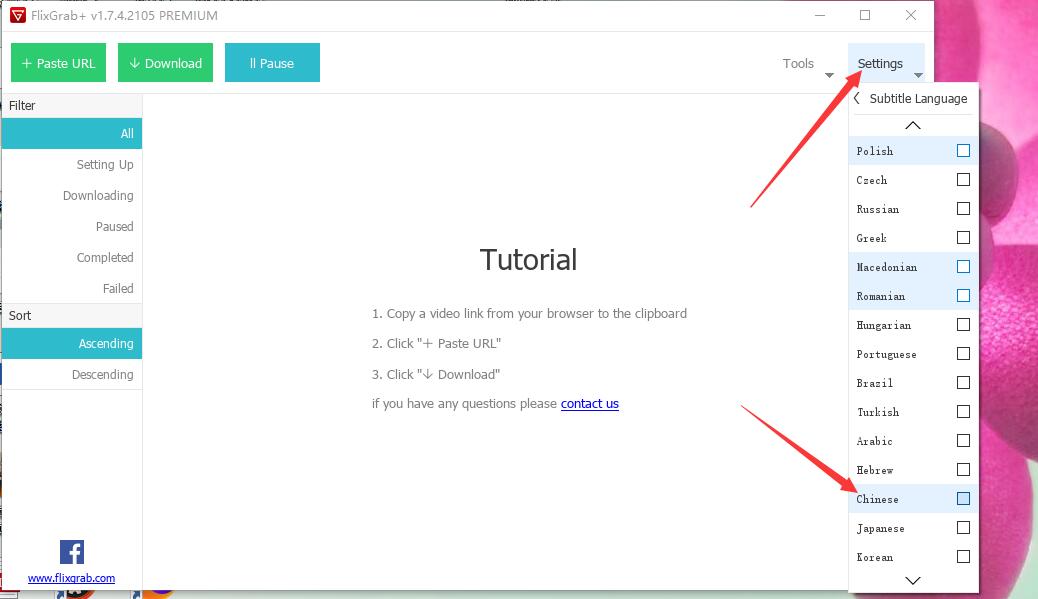Open the Settings dropdown menu
The width and height of the screenshot is (1038, 599).
[886, 64]
